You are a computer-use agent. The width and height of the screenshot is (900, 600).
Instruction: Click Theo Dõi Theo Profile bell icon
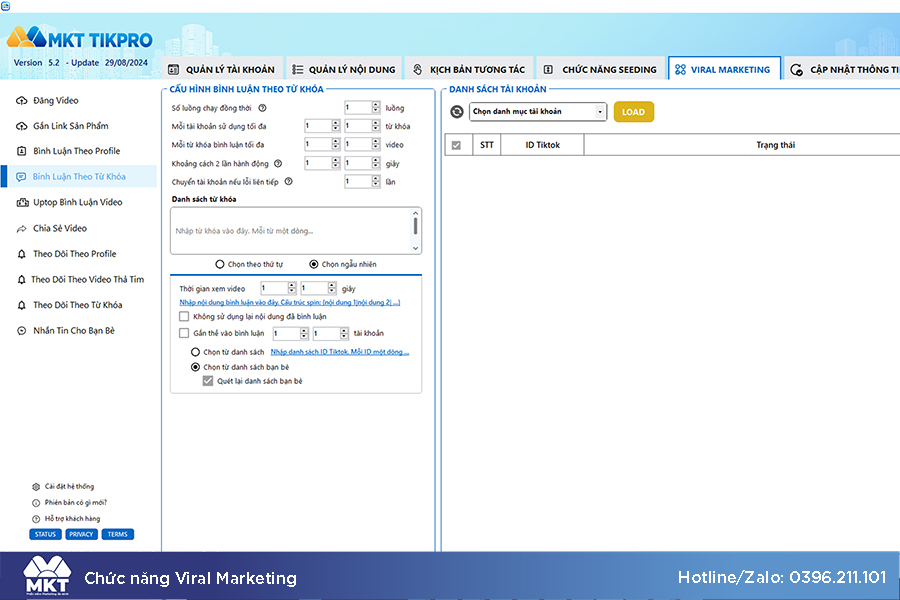click(x=21, y=254)
